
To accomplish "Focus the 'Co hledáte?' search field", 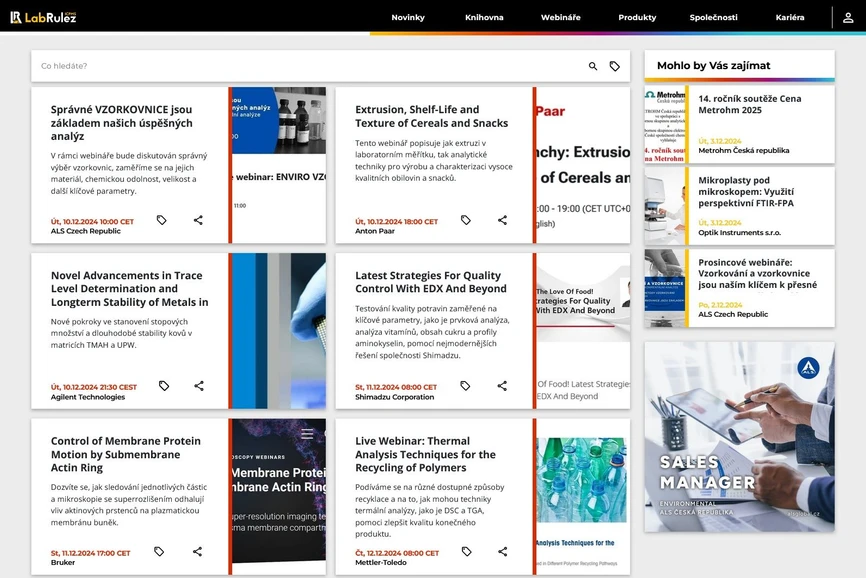I will pos(309,66).
